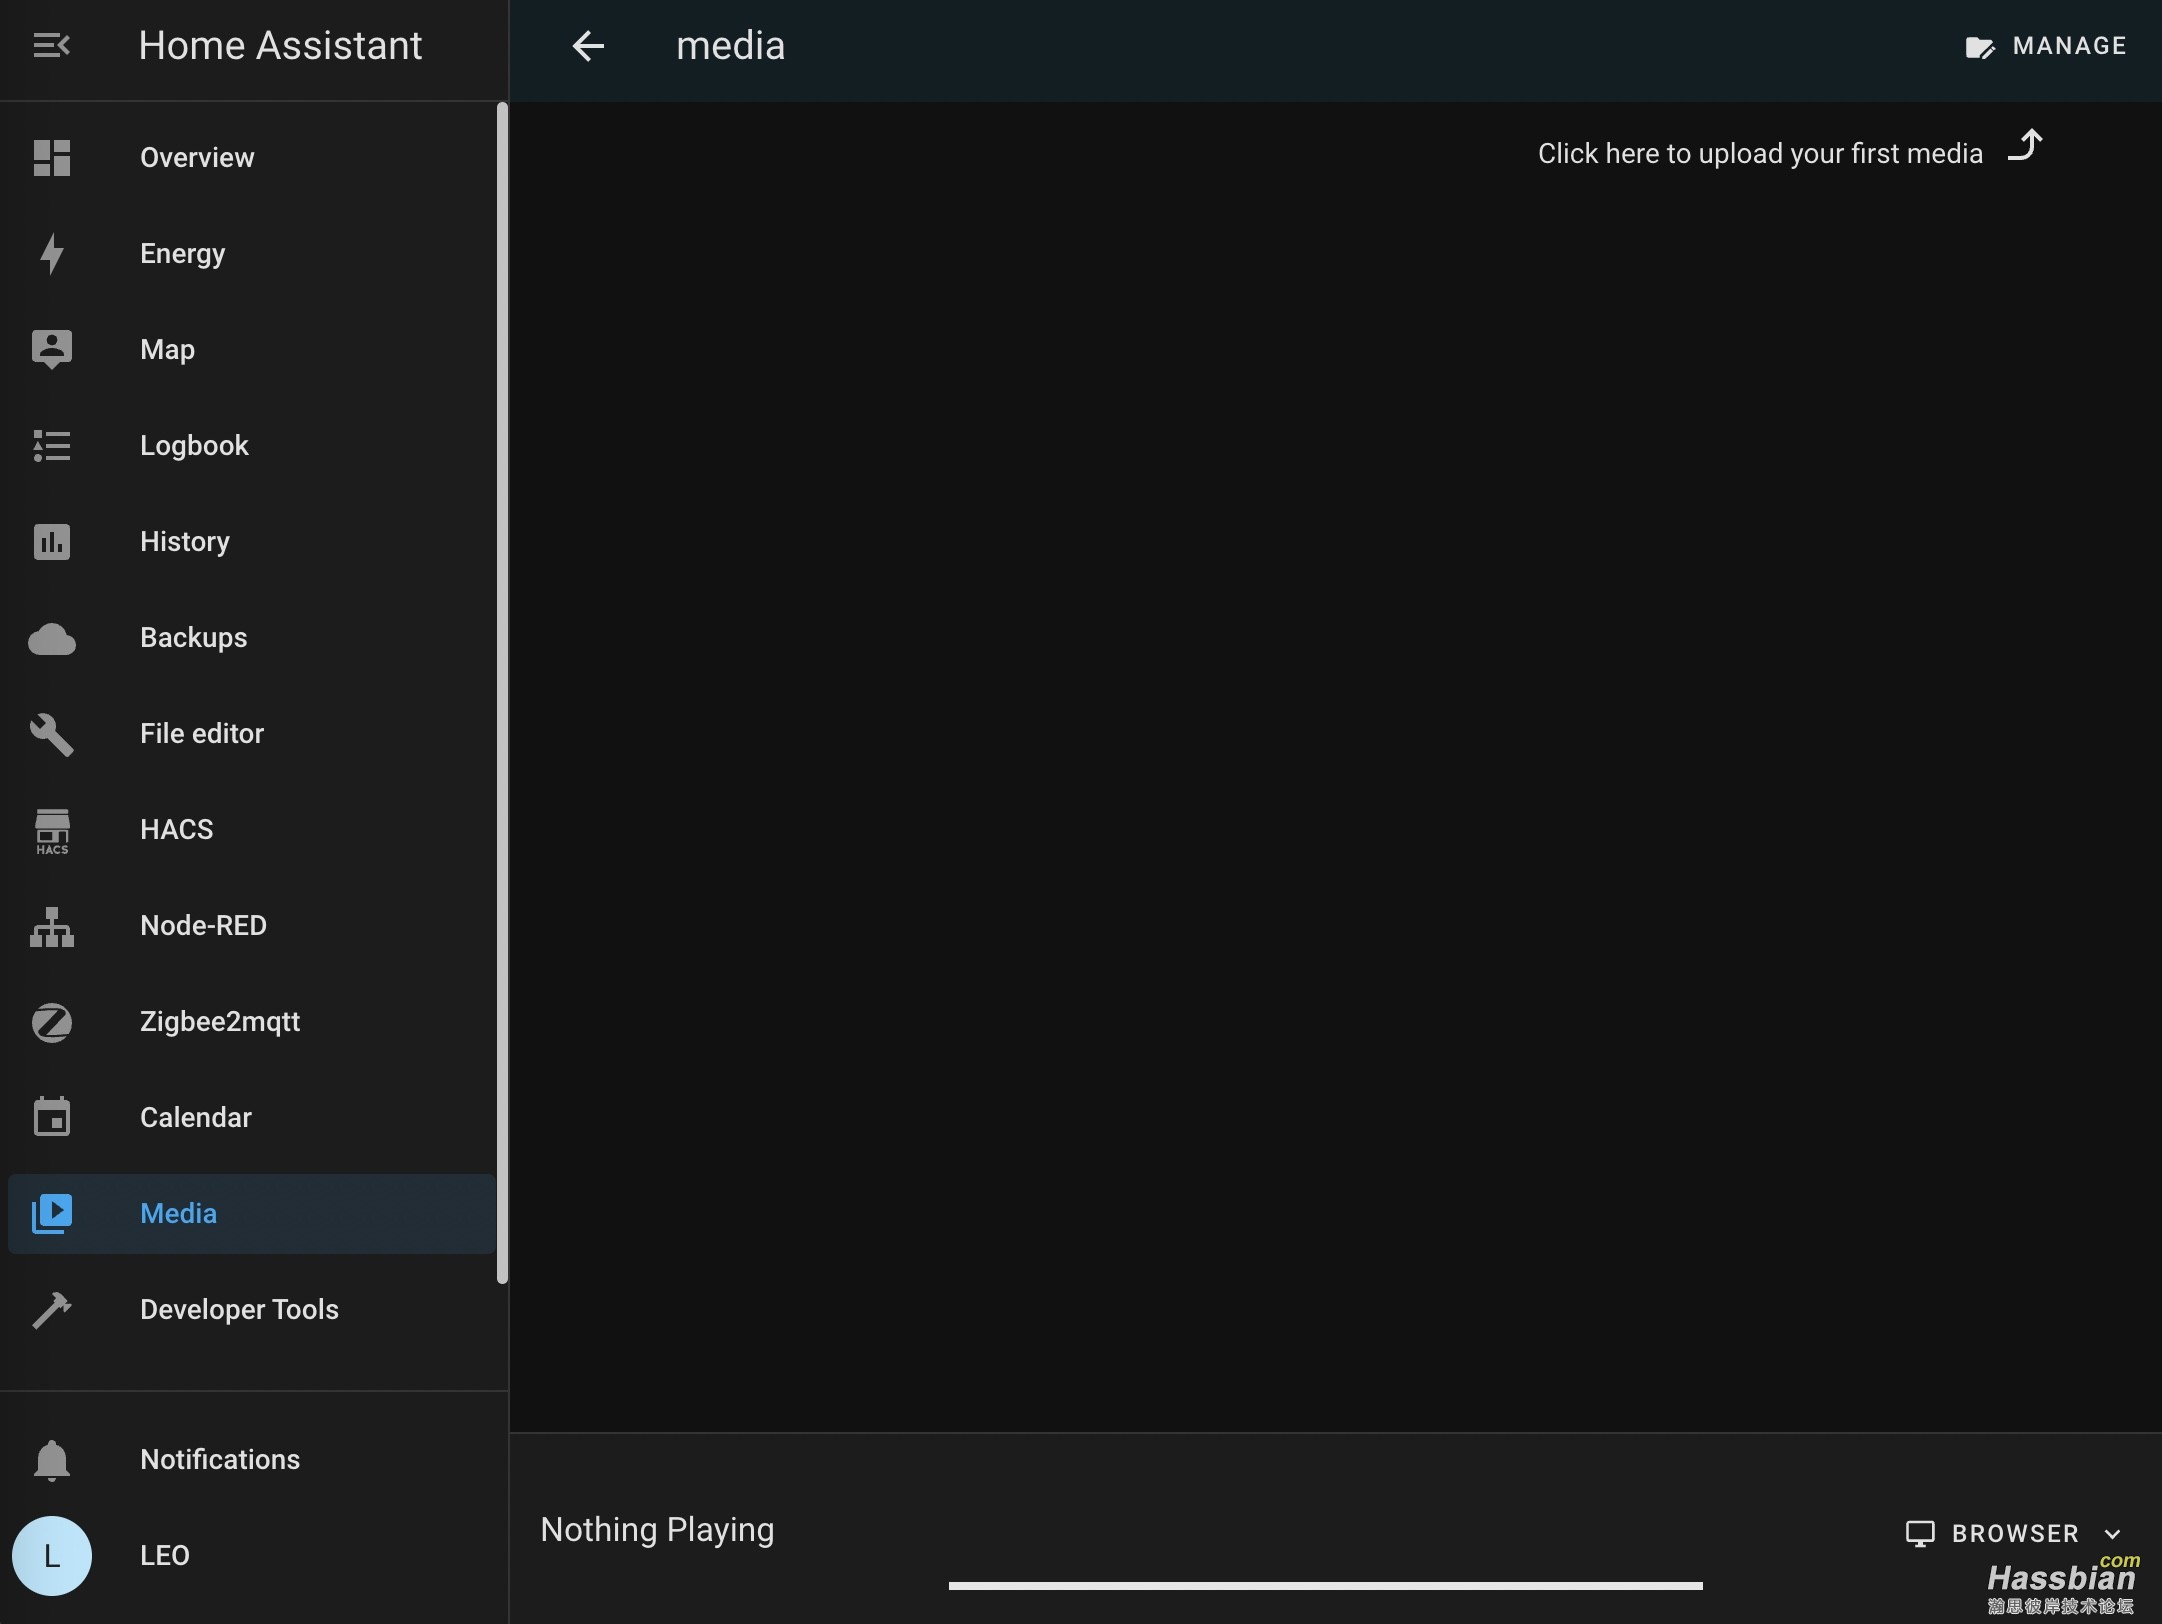This screenshot has height=1624, width=2162.
Task: Open the Overview menu item
Action: pos(252,158)
